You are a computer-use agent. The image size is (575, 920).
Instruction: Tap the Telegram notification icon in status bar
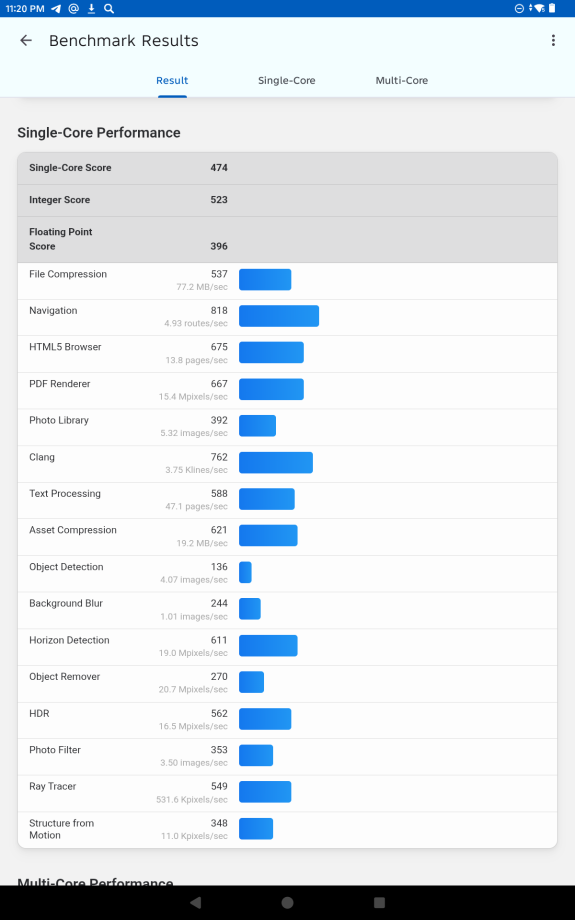[x=56, y=8]
